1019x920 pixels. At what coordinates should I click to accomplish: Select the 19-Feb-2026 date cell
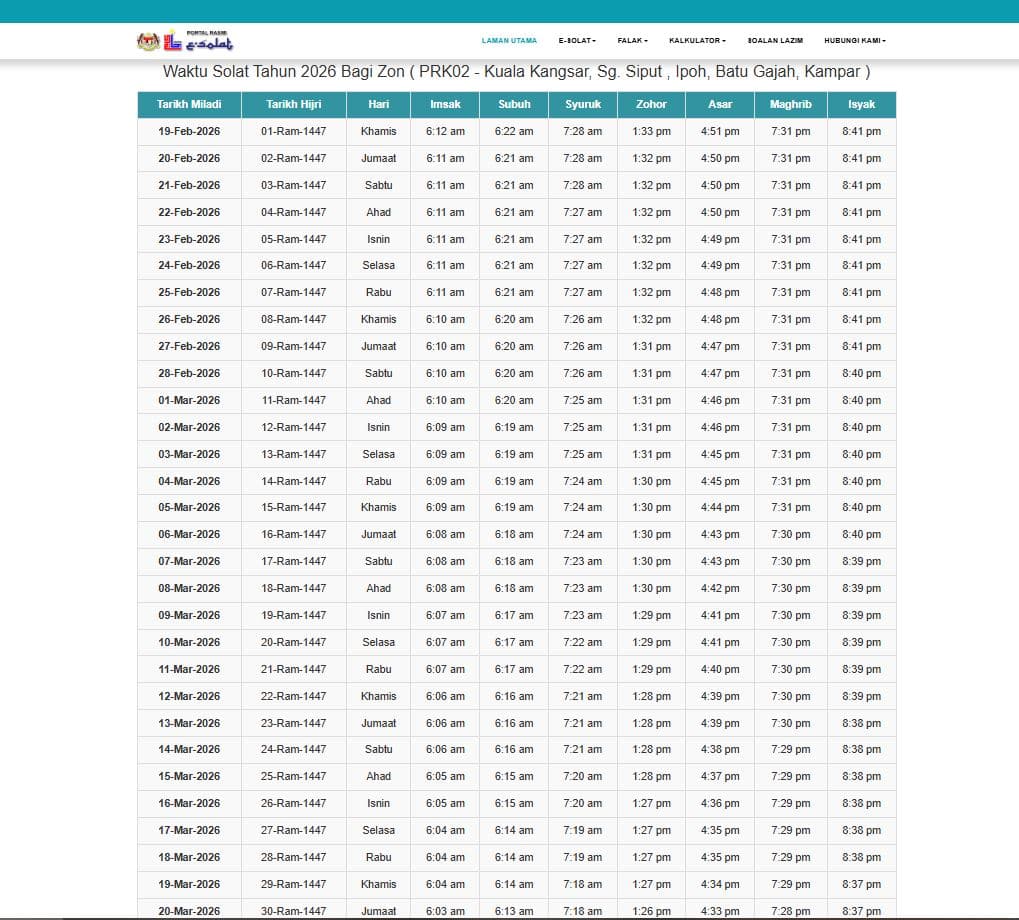point(189,131)
